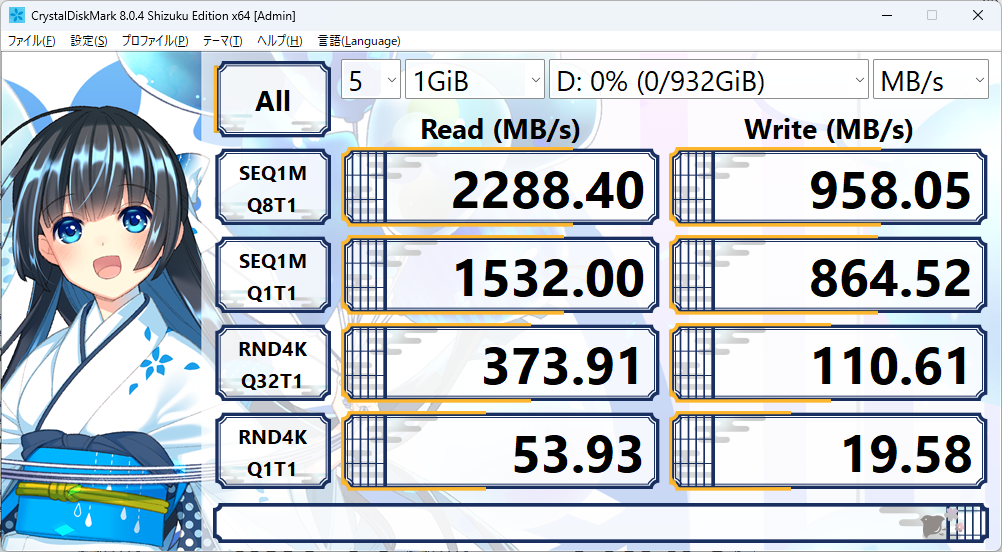Open the ファイル(F) menu
The height and width of the screenshot is (552, 1002).
coord(31,41)
